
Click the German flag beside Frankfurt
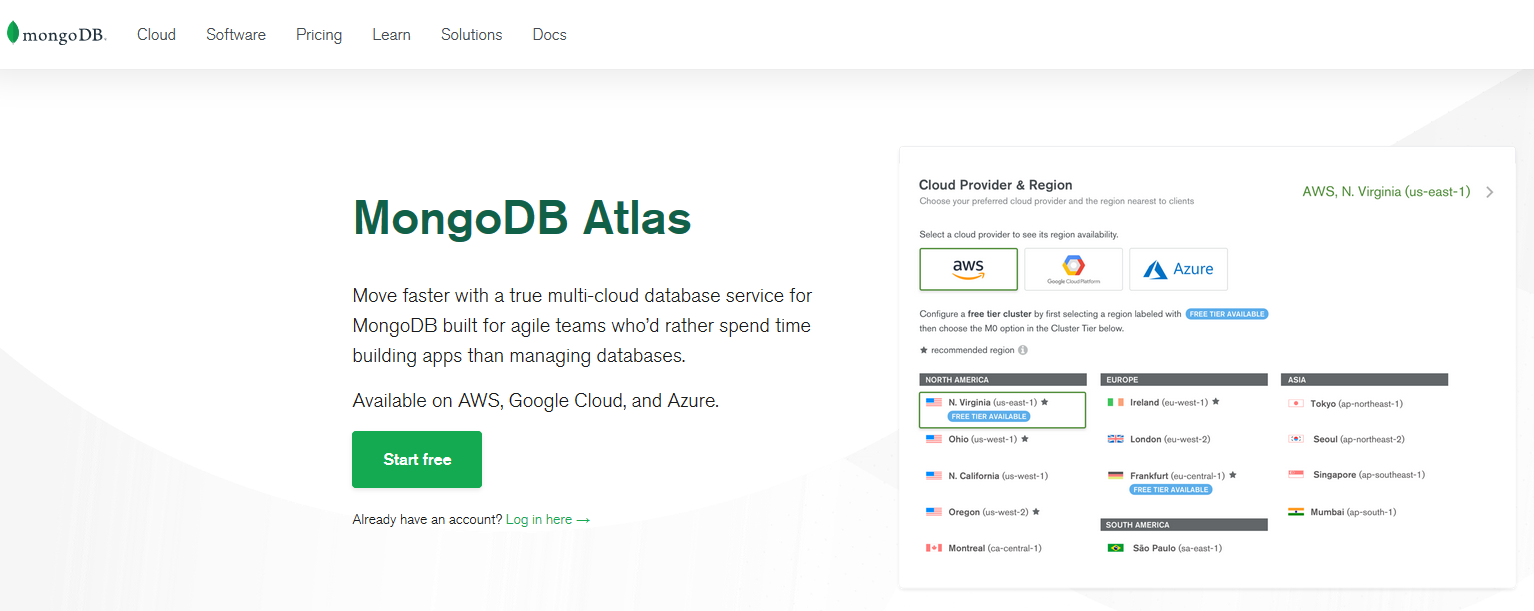click(1115, 476)
